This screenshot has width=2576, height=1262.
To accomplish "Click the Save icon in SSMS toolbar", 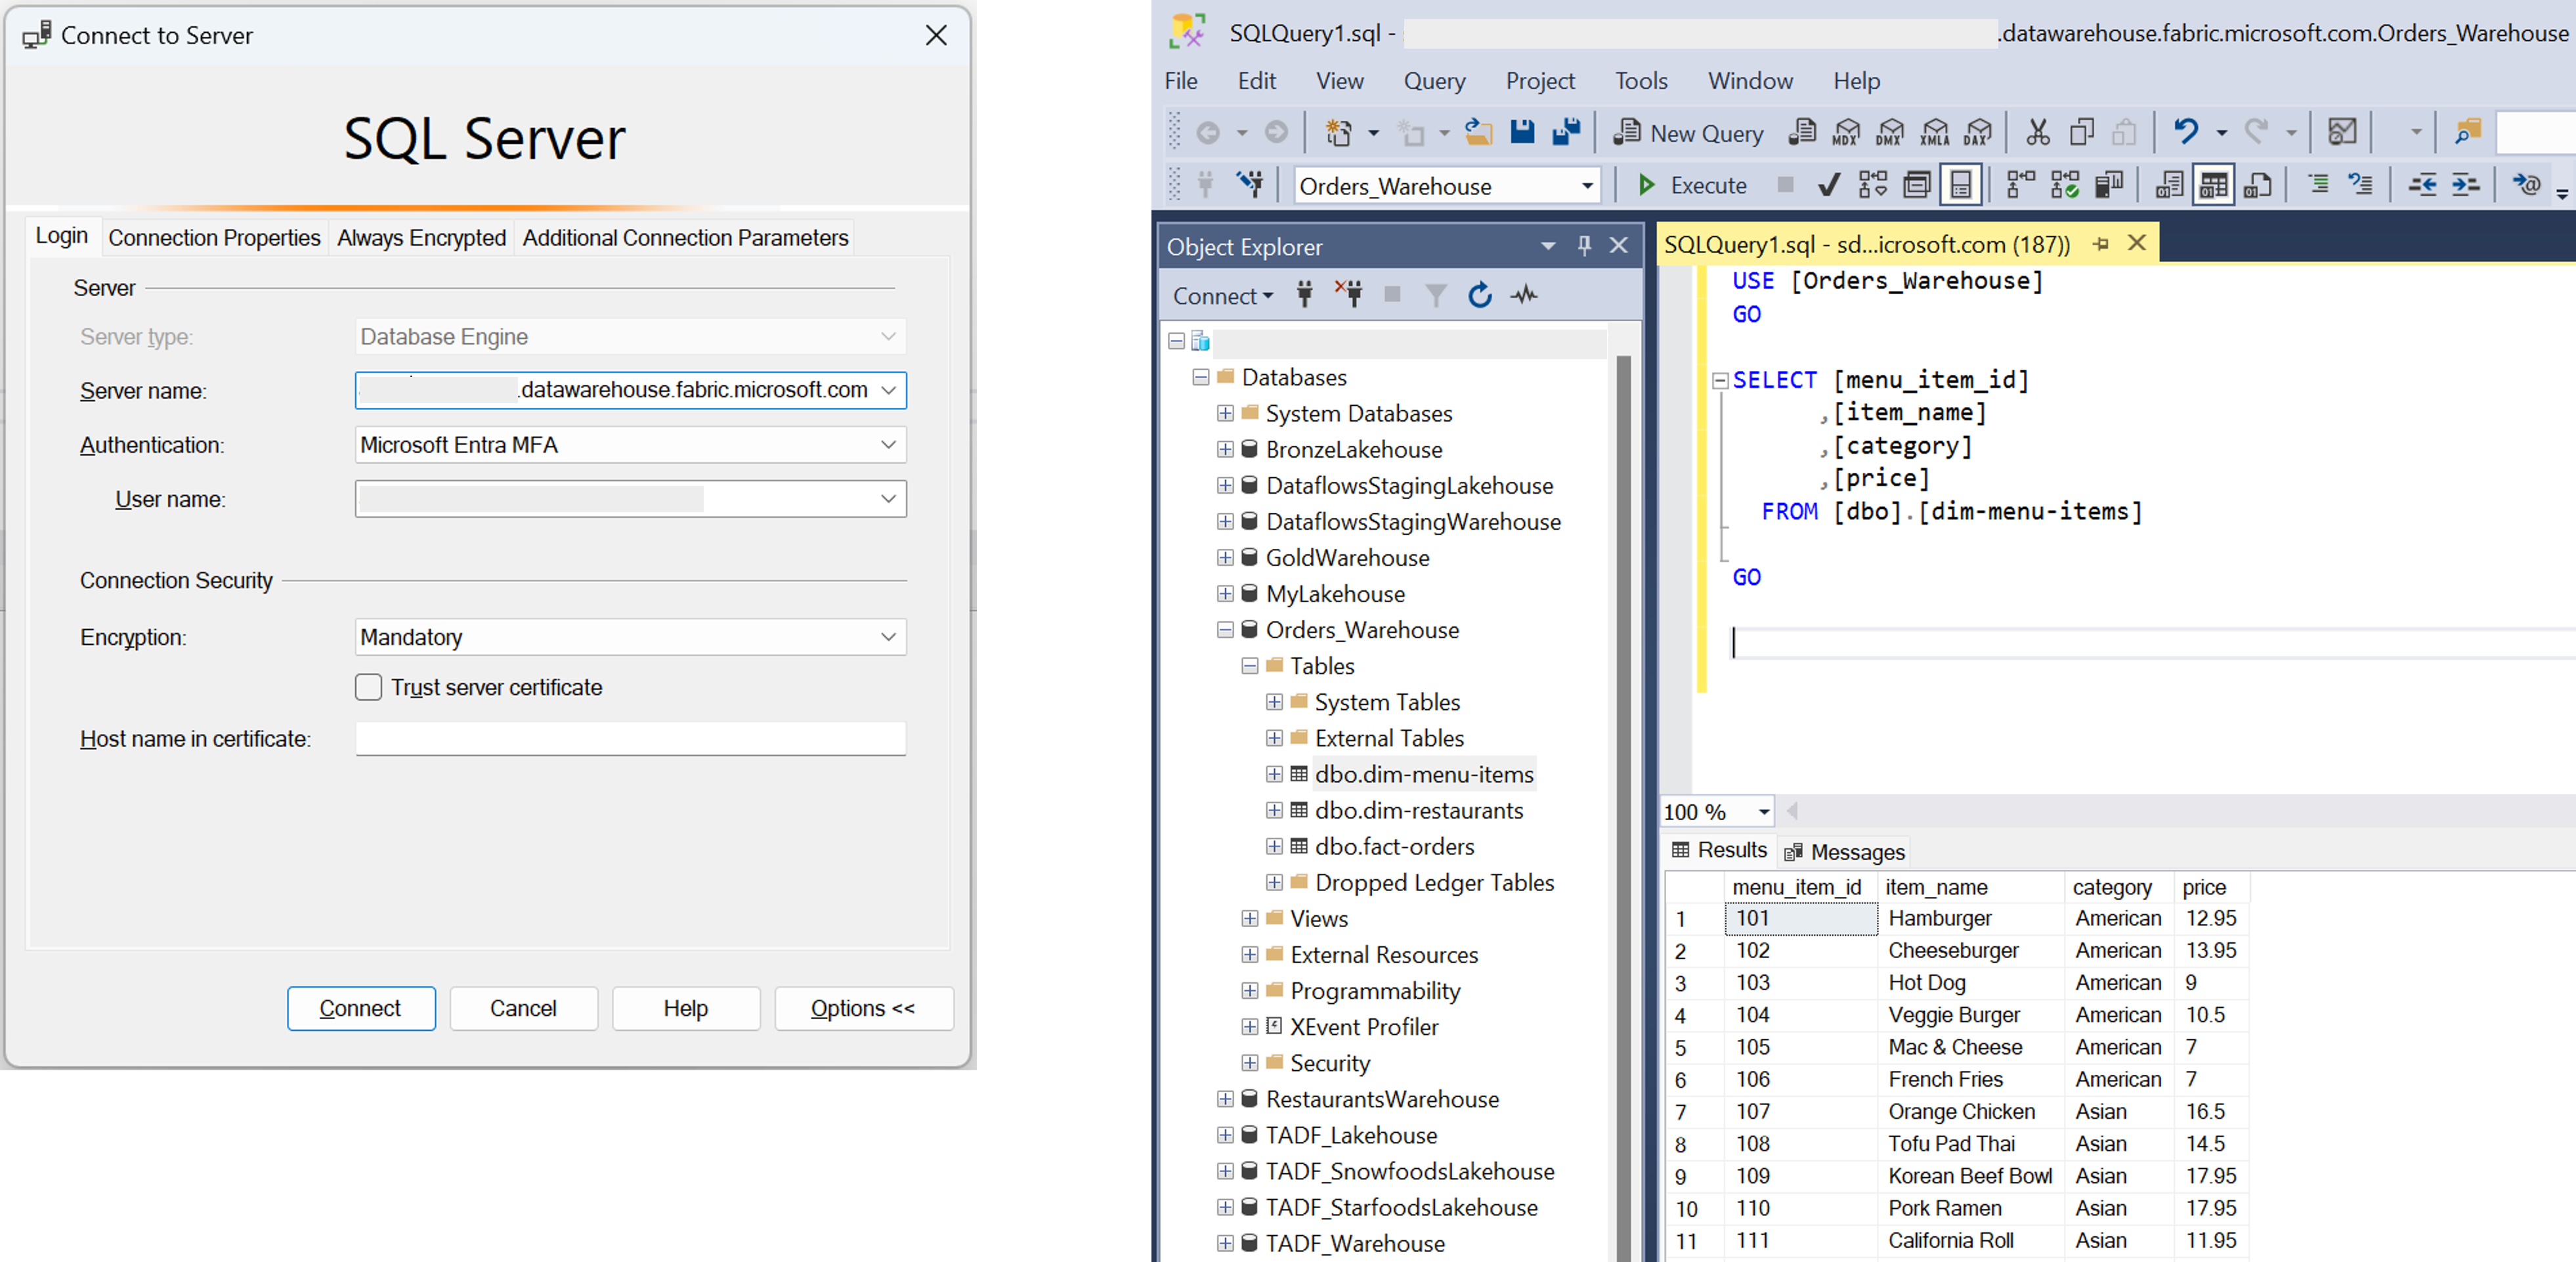I will click(x=1522, y=132).
